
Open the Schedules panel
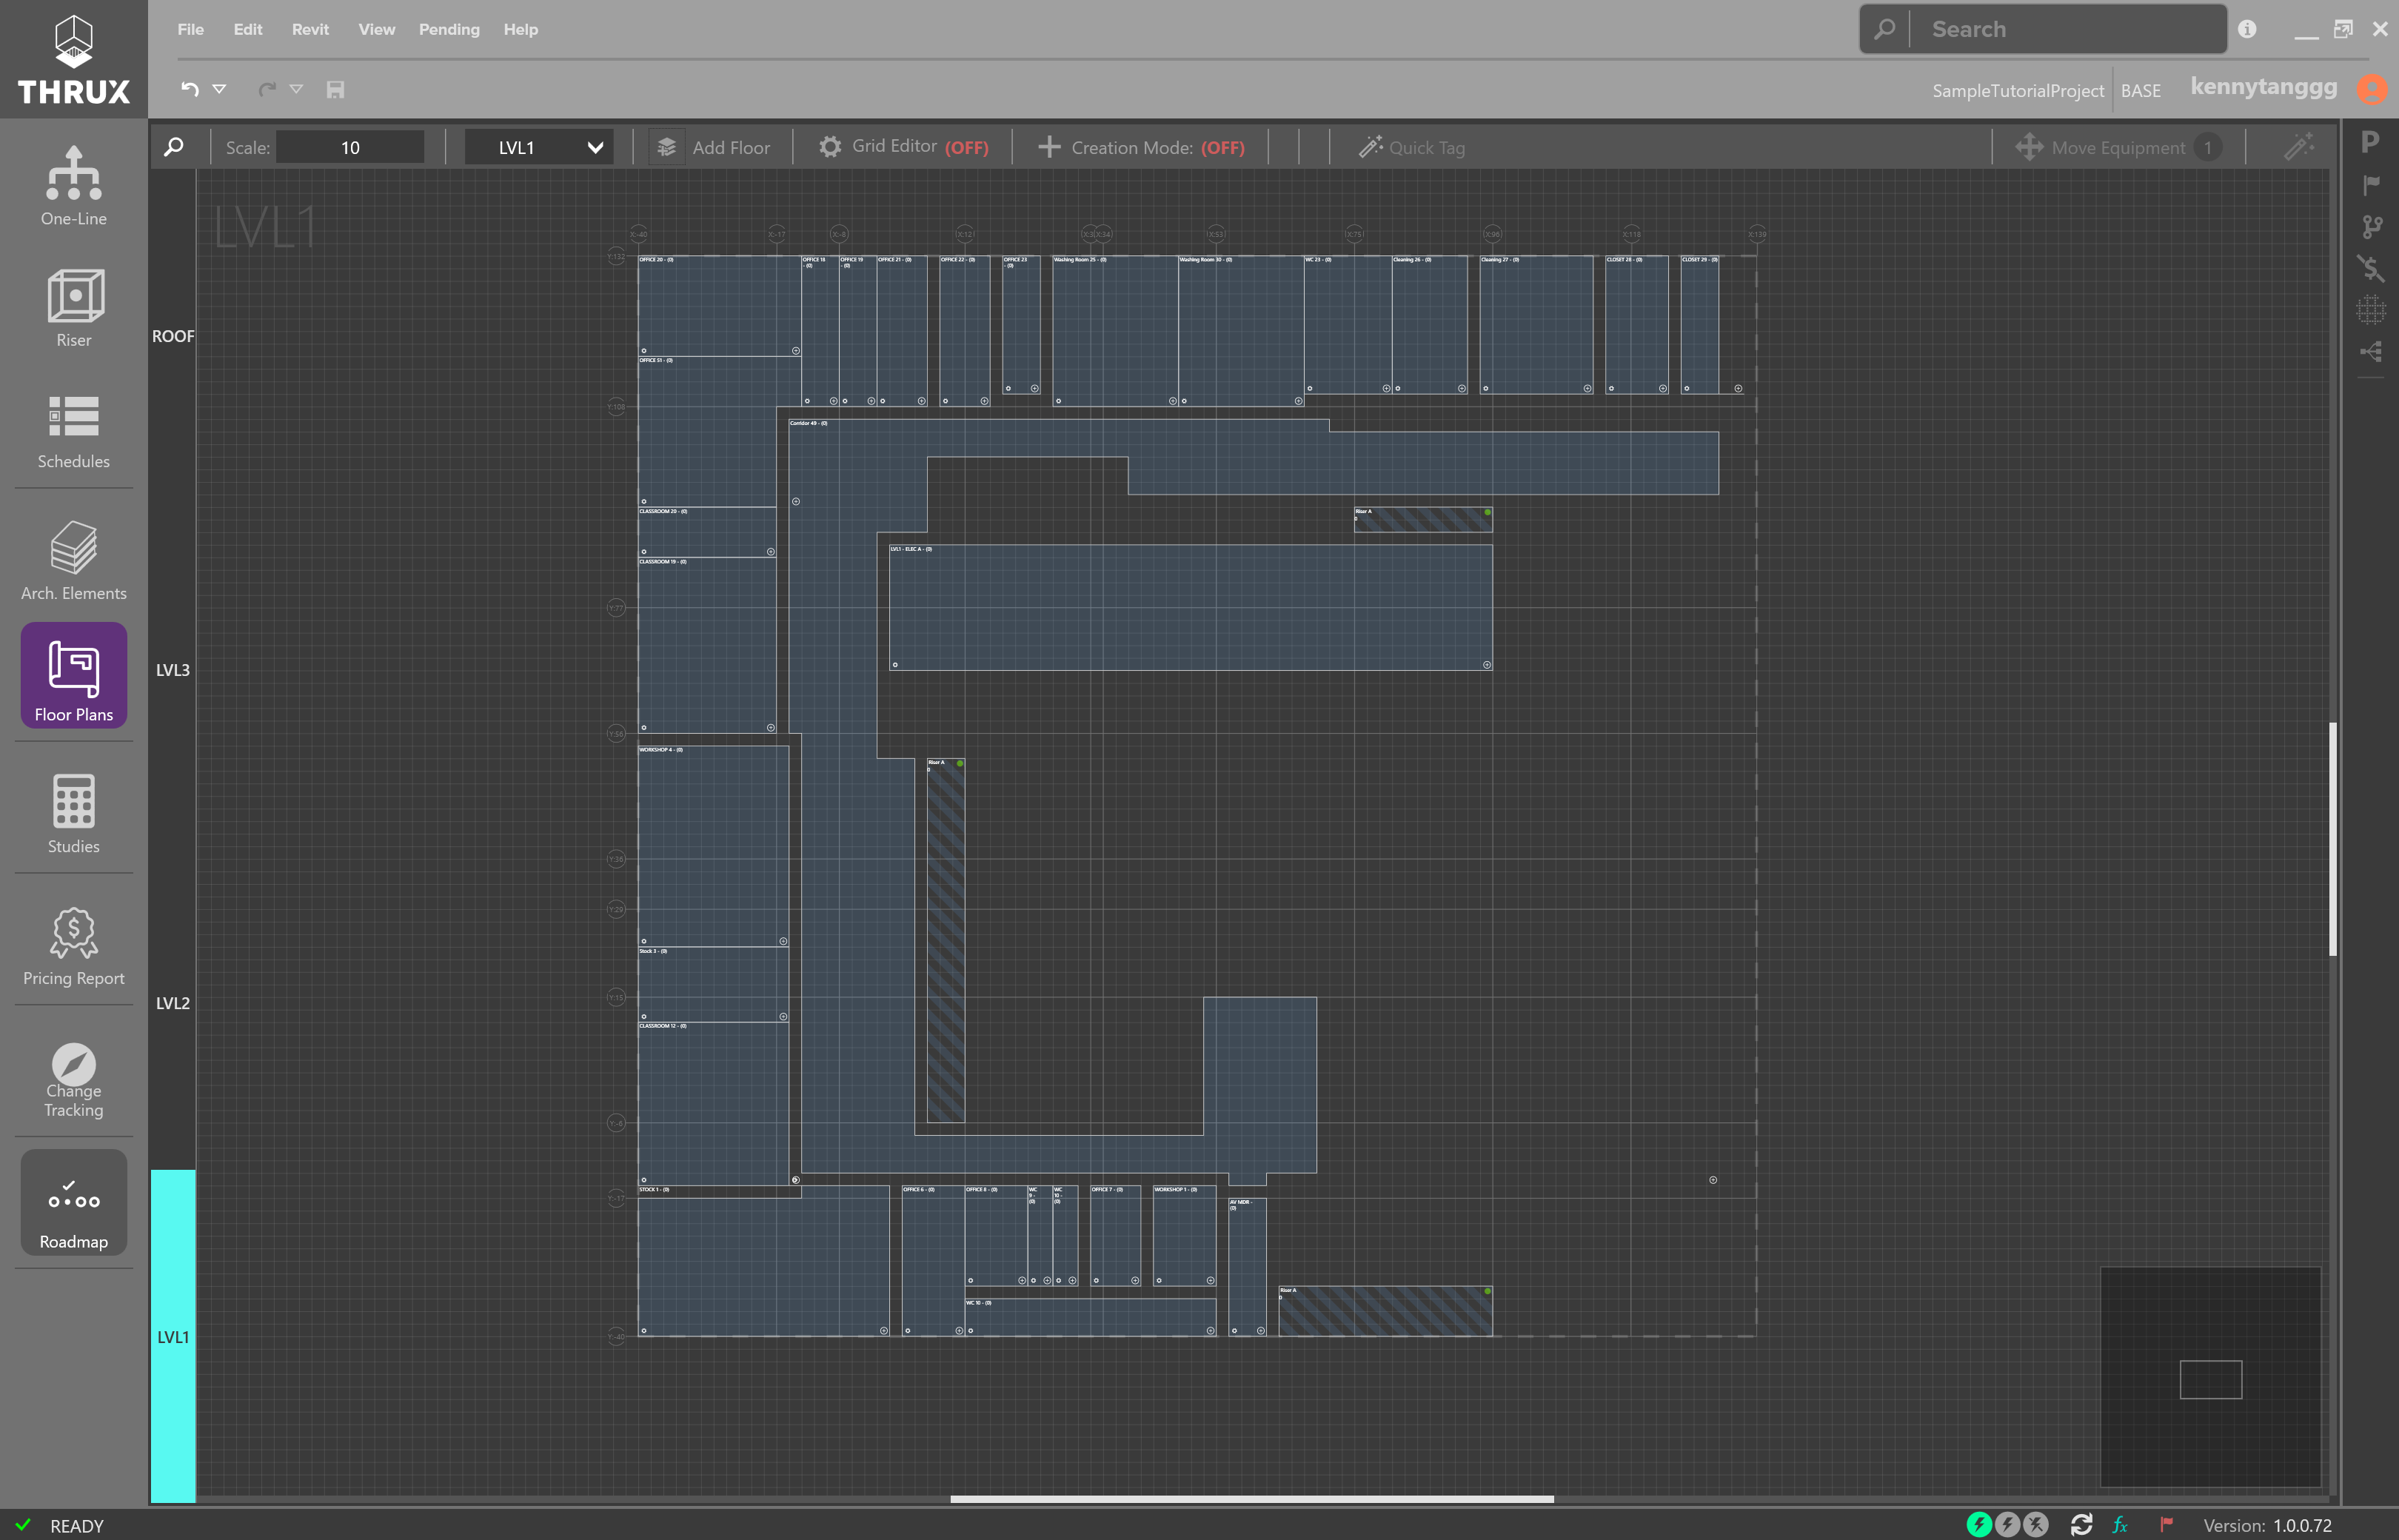pyautogui.click(x=73, y=431)
